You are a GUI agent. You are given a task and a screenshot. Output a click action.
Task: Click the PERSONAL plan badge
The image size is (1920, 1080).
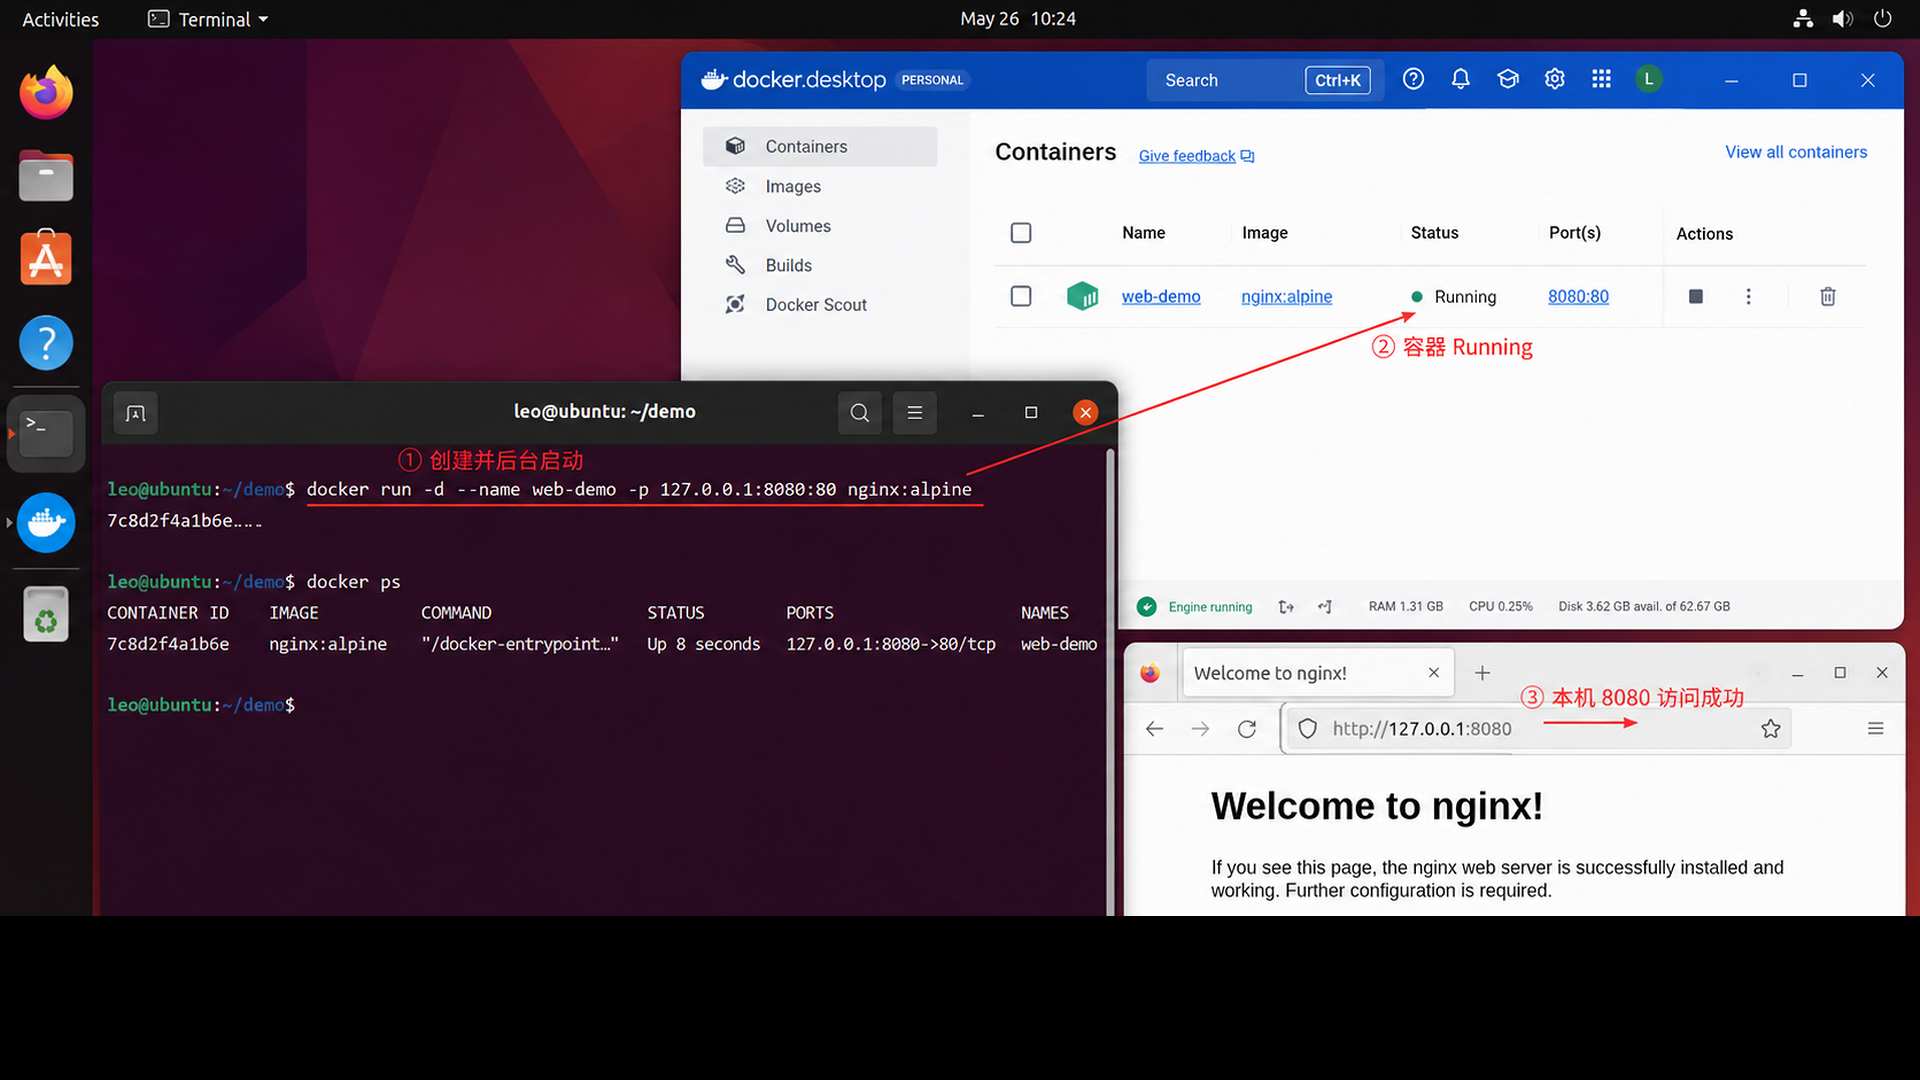[x=932, y=80]
